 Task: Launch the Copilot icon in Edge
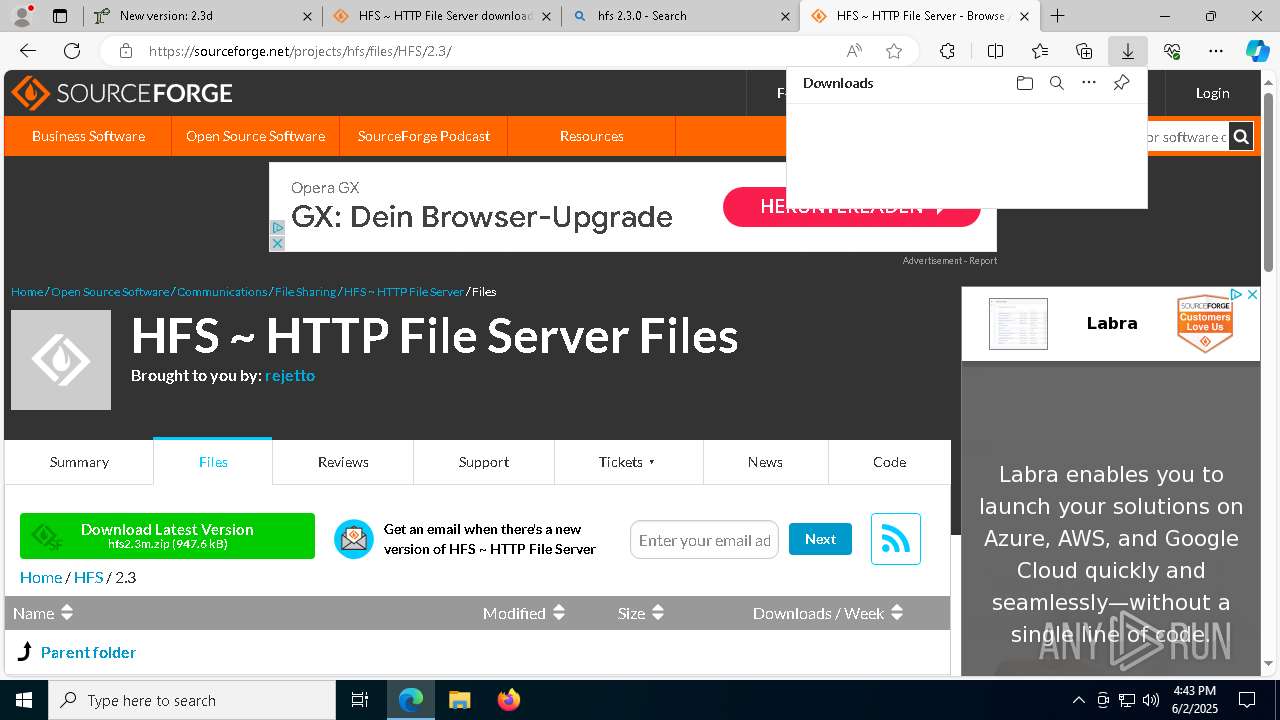tap(1257, 51)
